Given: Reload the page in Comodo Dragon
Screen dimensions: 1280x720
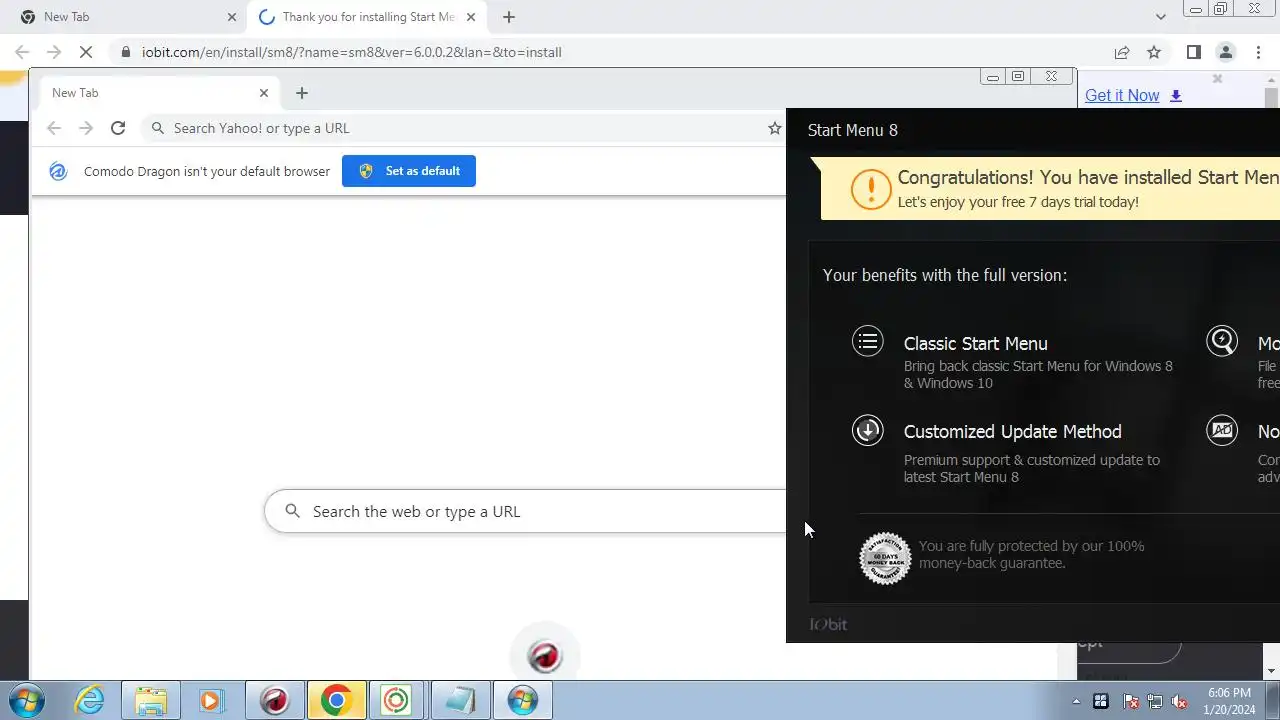Looking at the screenshot, I should 118,128.
